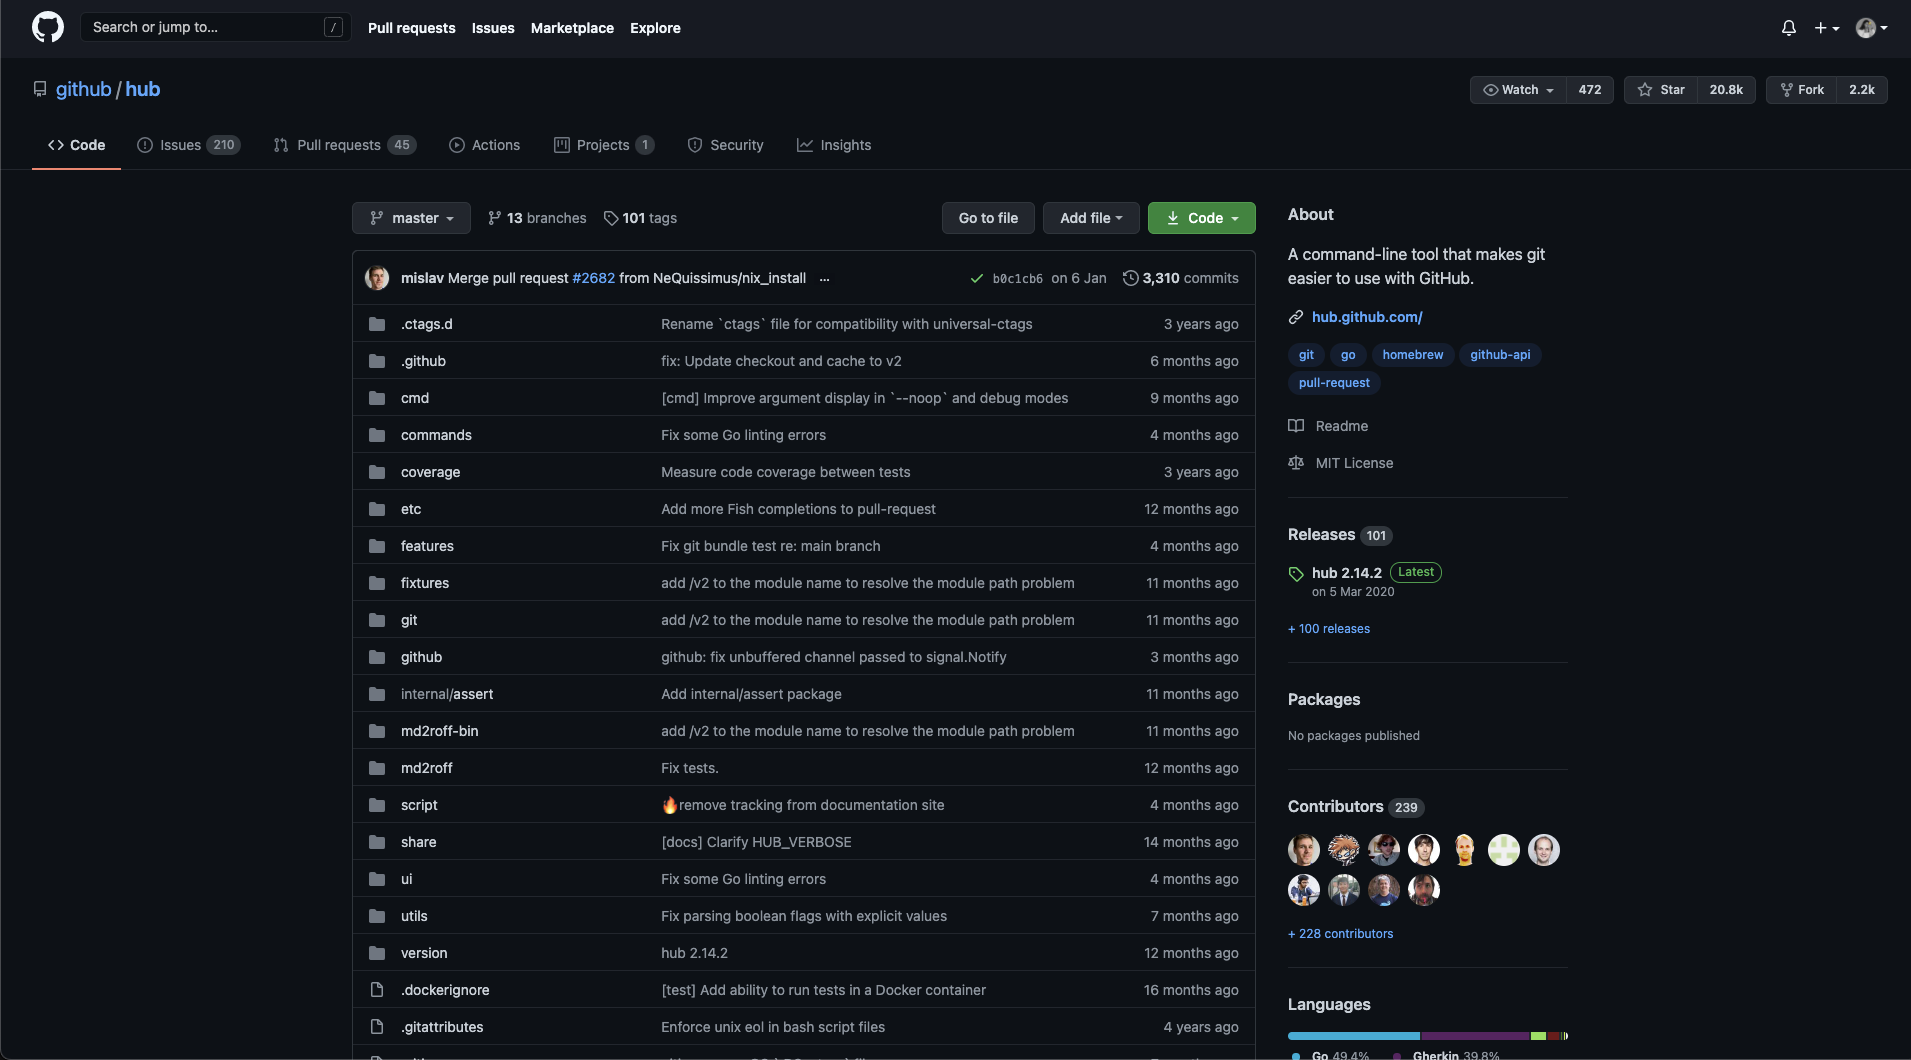Open Explore in the top navigation
Image resolution: width=1911 pixels, height=1060 pixels.
(655, 28)
